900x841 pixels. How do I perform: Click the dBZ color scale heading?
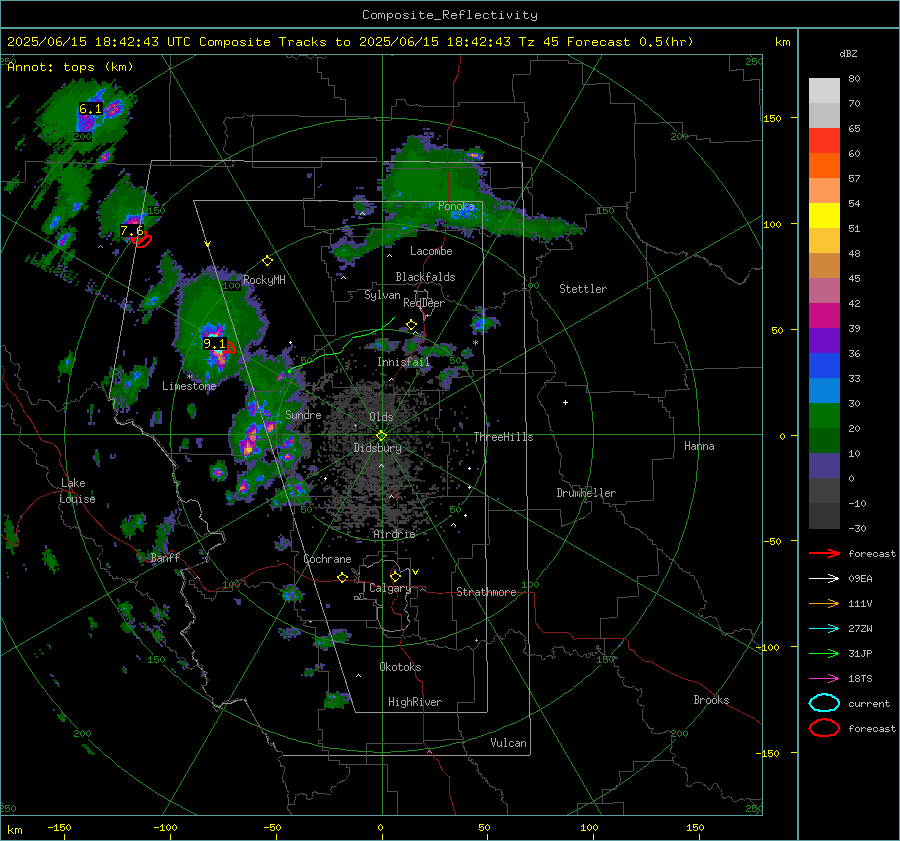coord(848,54)
